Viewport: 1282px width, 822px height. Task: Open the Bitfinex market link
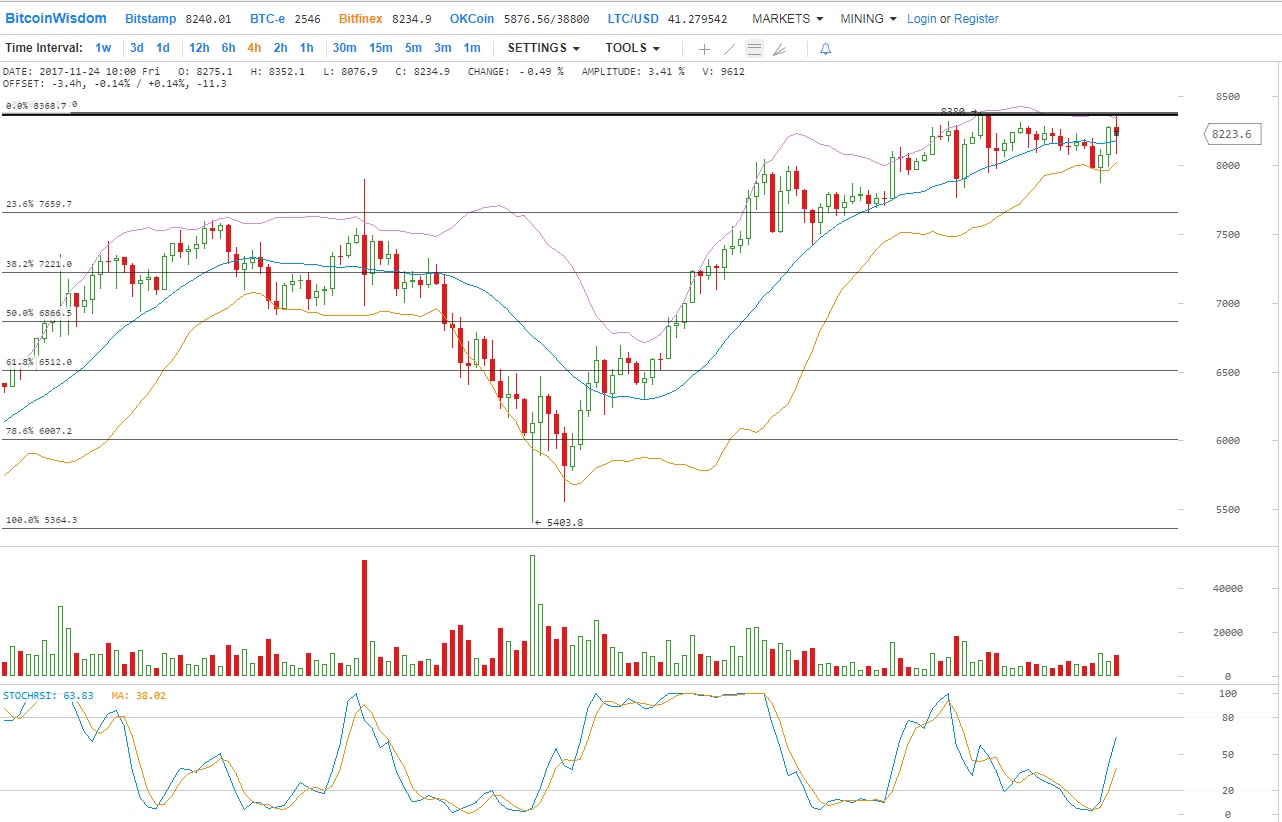(x=361, y=19)
